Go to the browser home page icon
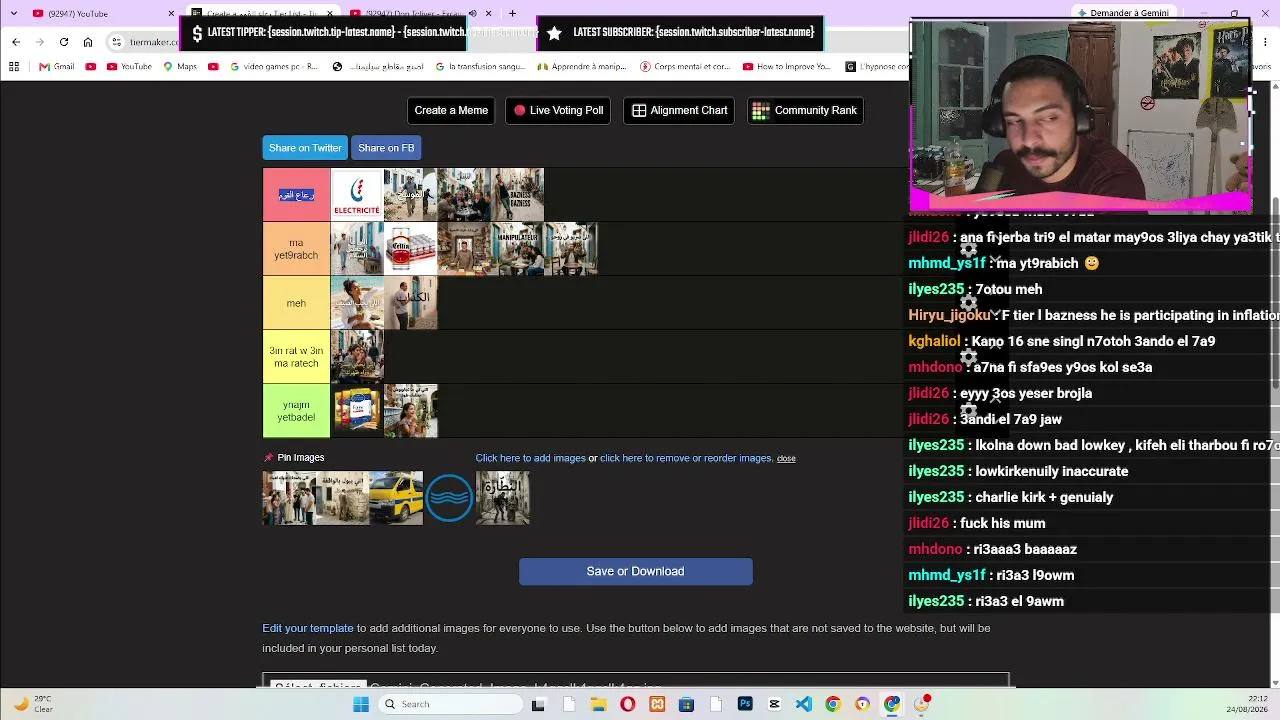Image resolution: width=1280 pixels, height=720 pixels. [88, 42]
